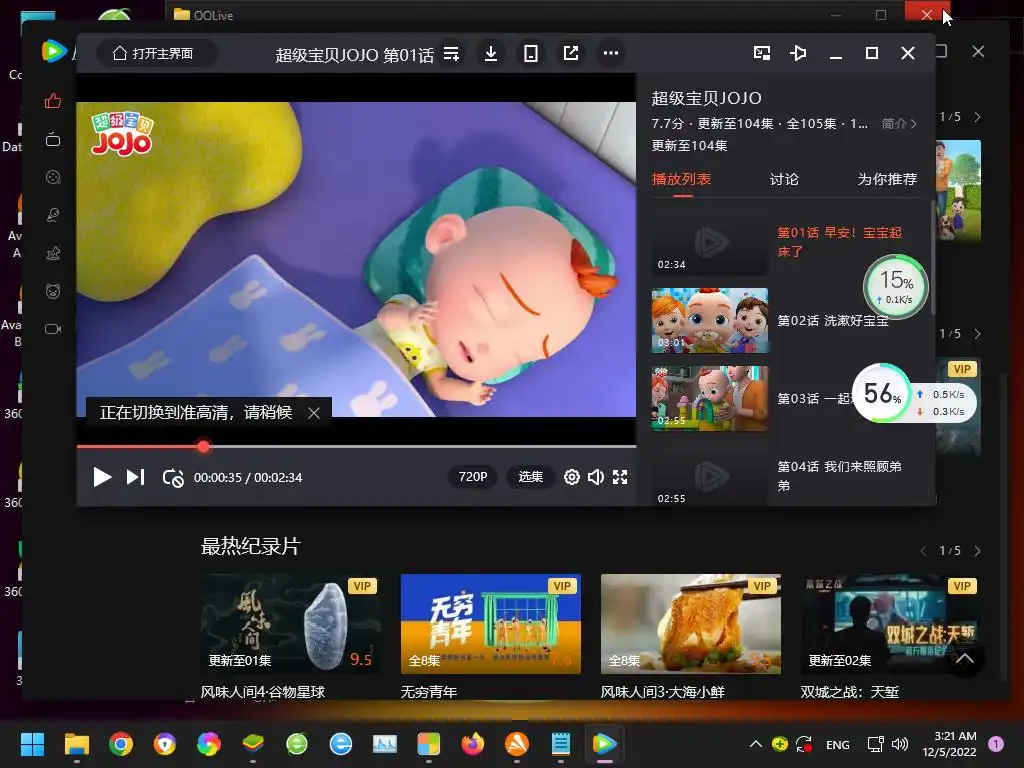This screenshot has height=768, width=1024.
Task: Open the camera video sidebar icon
Action: 53,328
